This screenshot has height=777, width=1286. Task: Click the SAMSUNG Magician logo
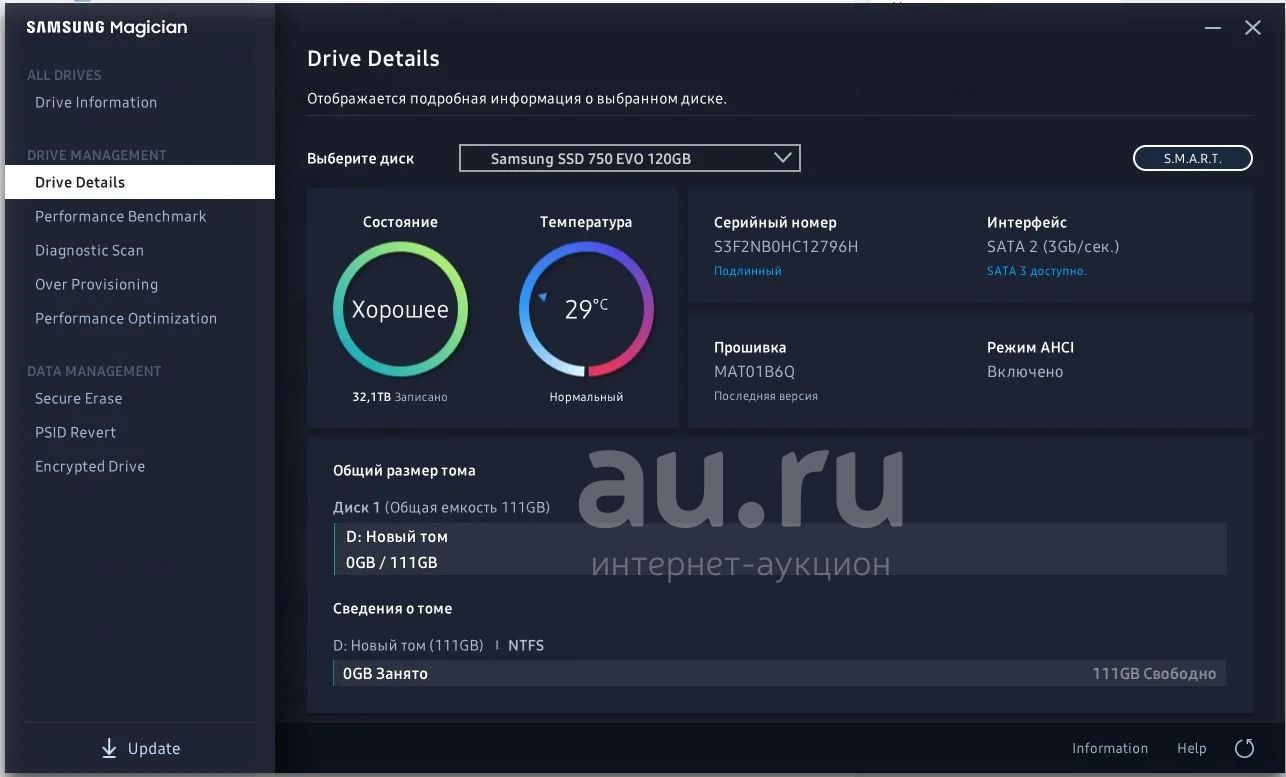(x=107, y=28)
